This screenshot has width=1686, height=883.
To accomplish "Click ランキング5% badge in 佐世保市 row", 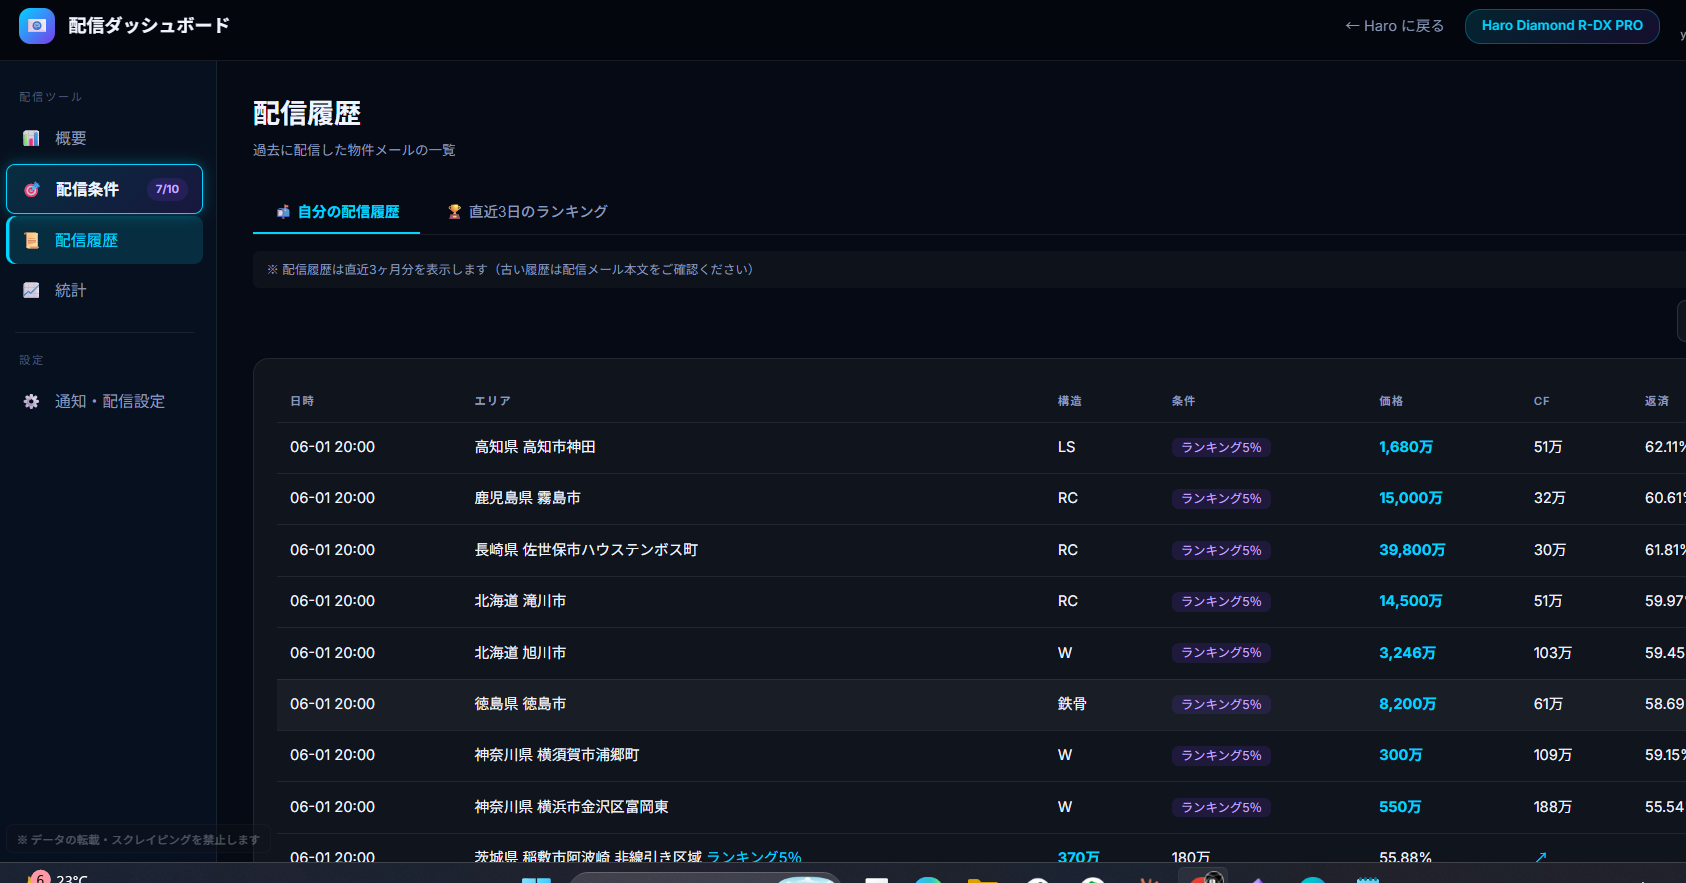I will pyautogui.click(x=1221, y=550).
